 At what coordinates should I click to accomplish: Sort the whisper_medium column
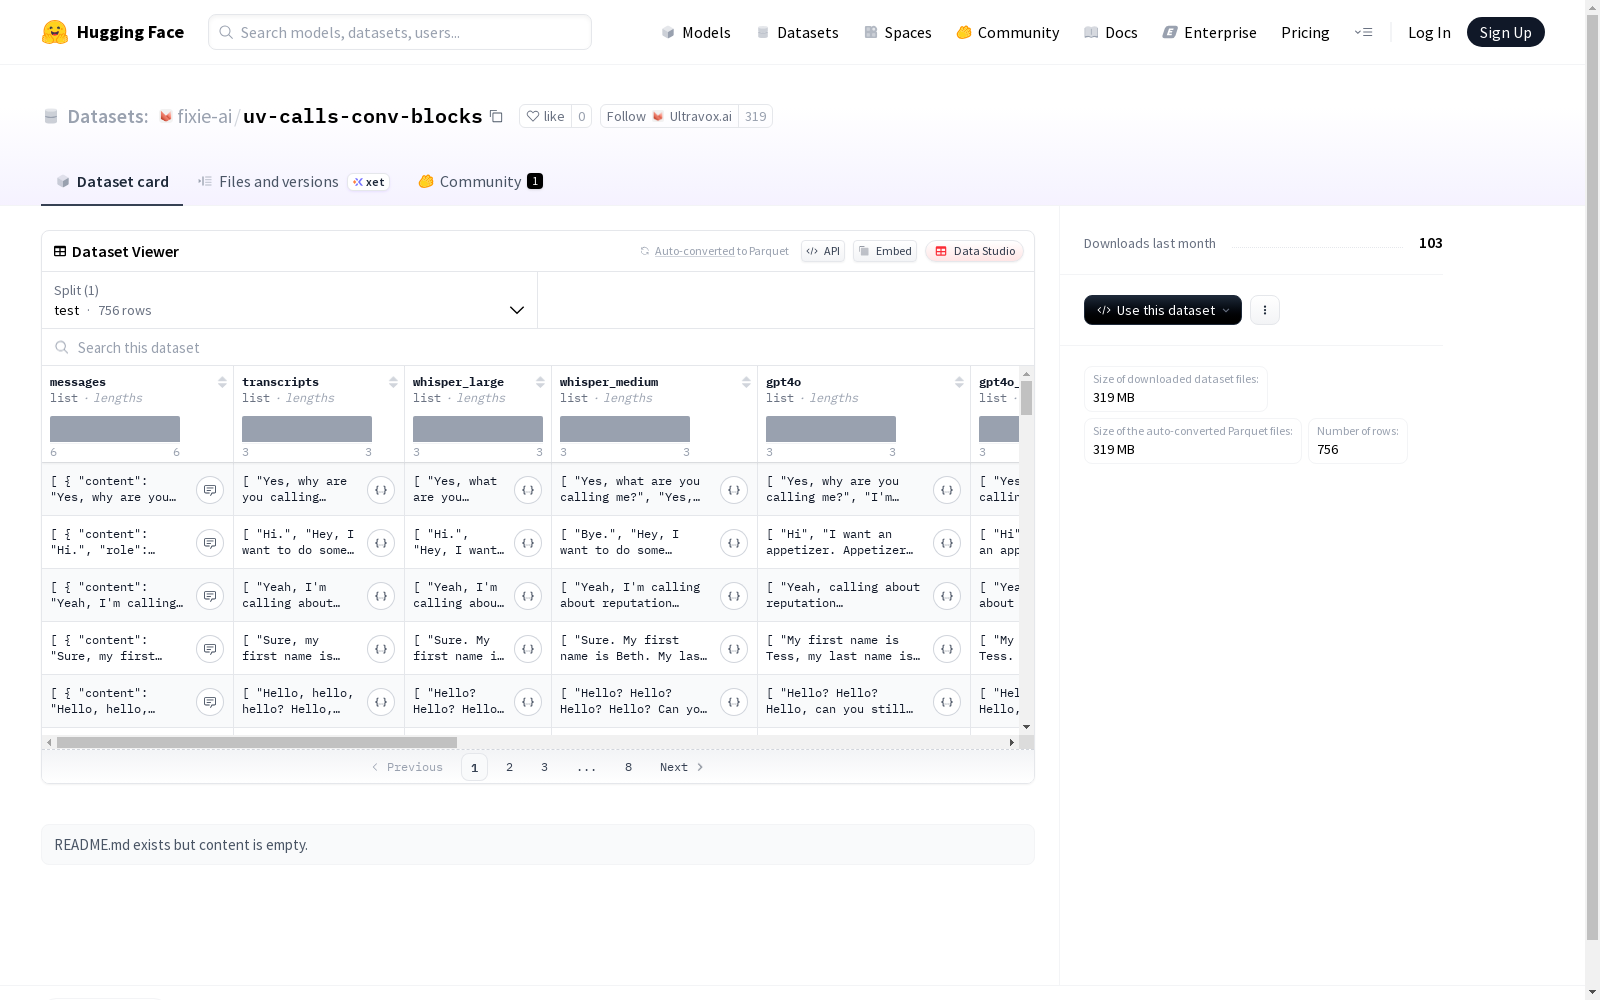[x=746, y=382]
